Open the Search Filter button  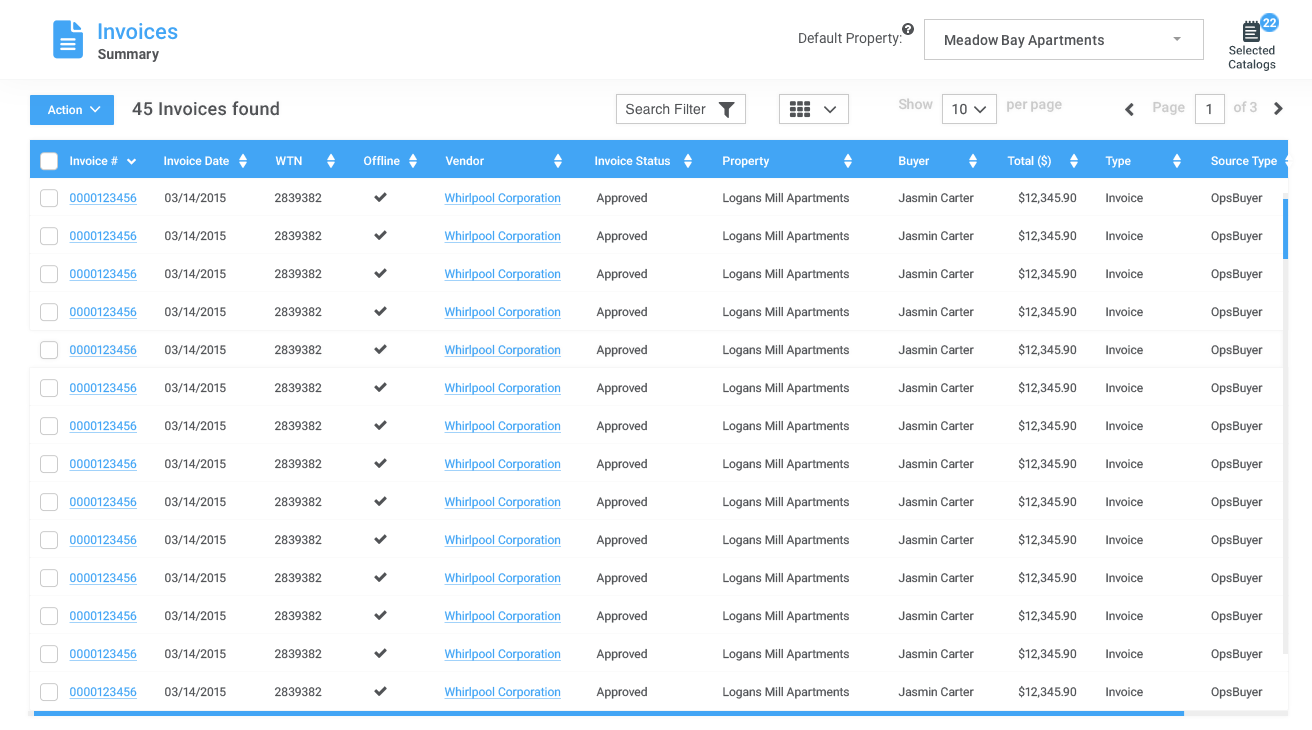[681, 109]
